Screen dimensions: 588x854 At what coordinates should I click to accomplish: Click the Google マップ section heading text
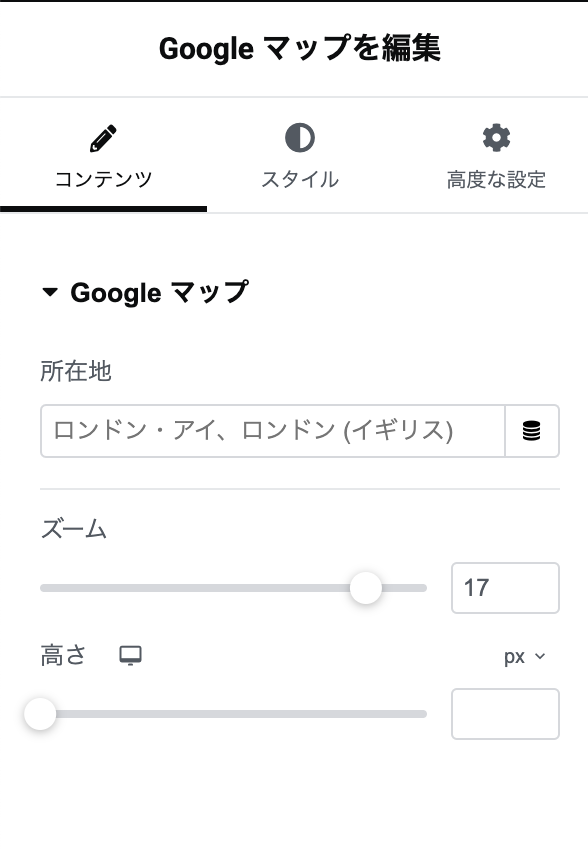pyautogui.click(x=160, y=292)
